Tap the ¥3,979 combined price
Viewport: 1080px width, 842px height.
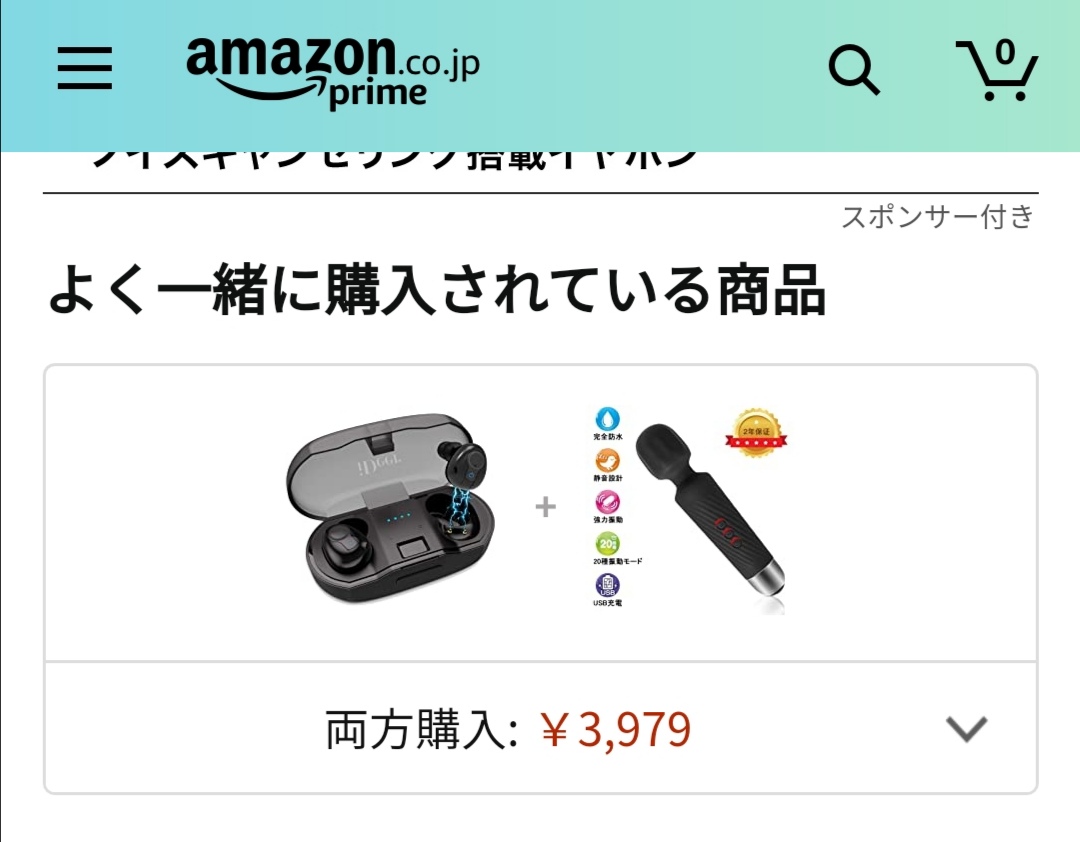615,730
